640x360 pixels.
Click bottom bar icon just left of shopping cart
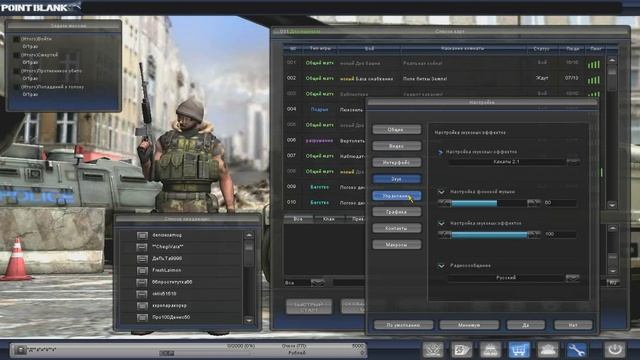[x=490, y=350]
